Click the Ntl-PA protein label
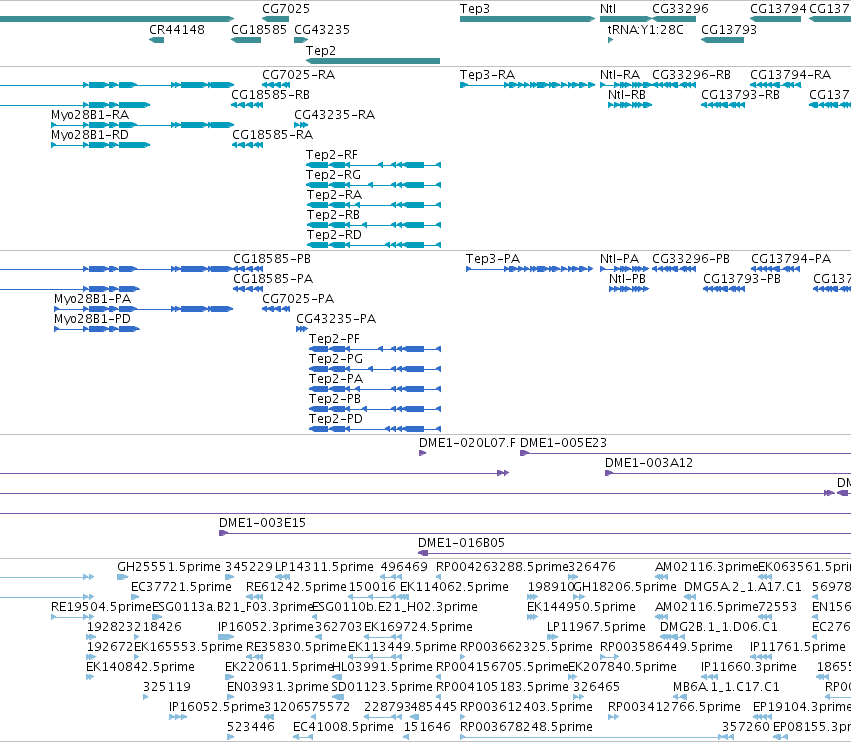Viewport: 851px width, 742px height. coord(620,258)
